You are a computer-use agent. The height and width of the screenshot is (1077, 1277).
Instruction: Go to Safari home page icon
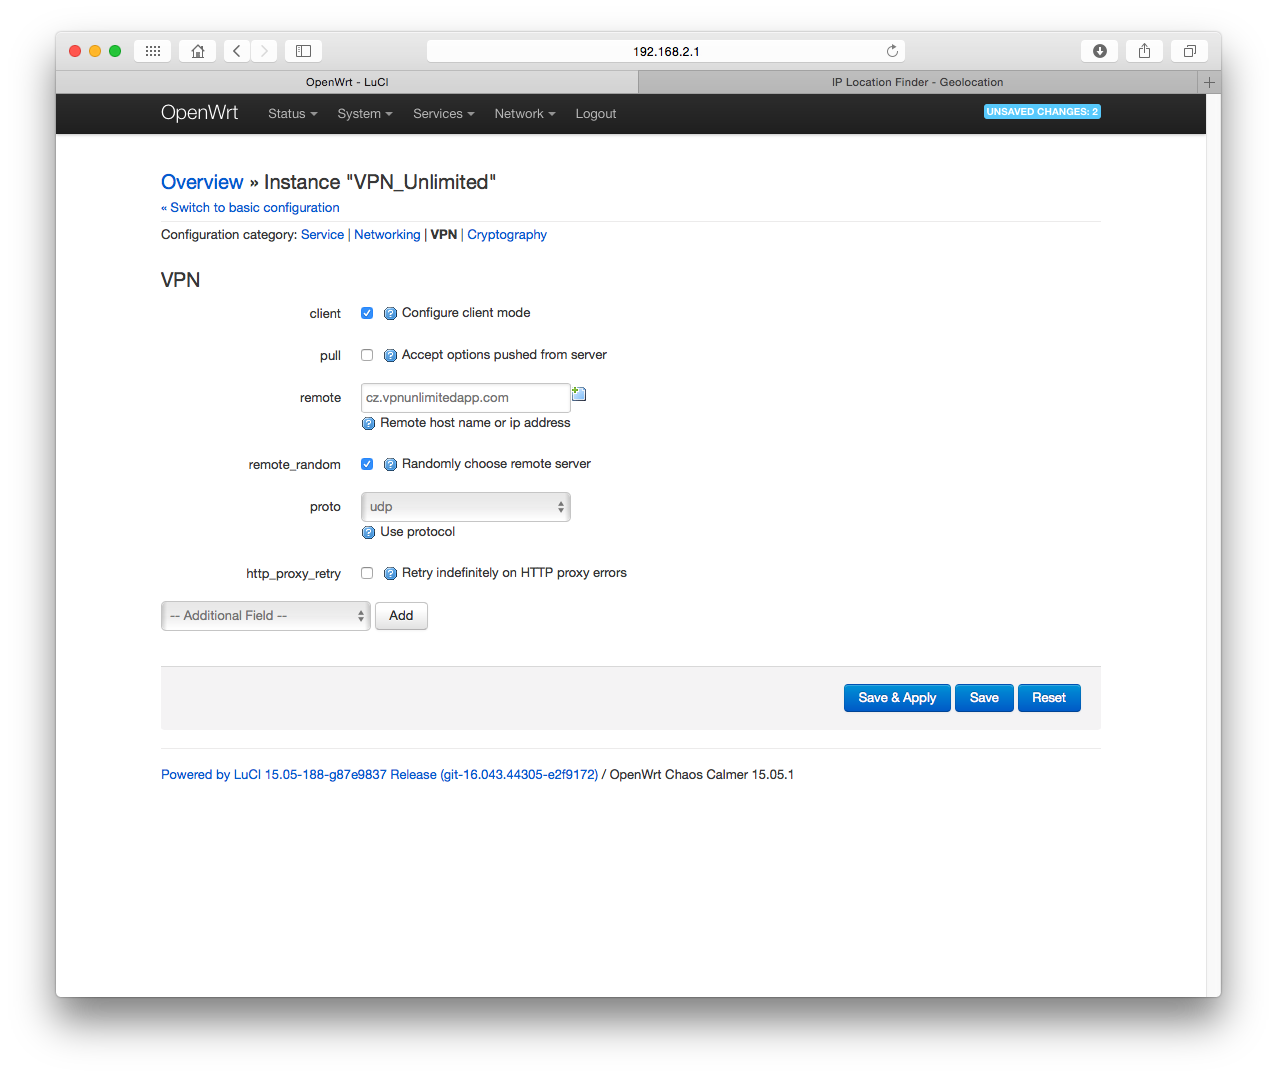coord(198,51)
